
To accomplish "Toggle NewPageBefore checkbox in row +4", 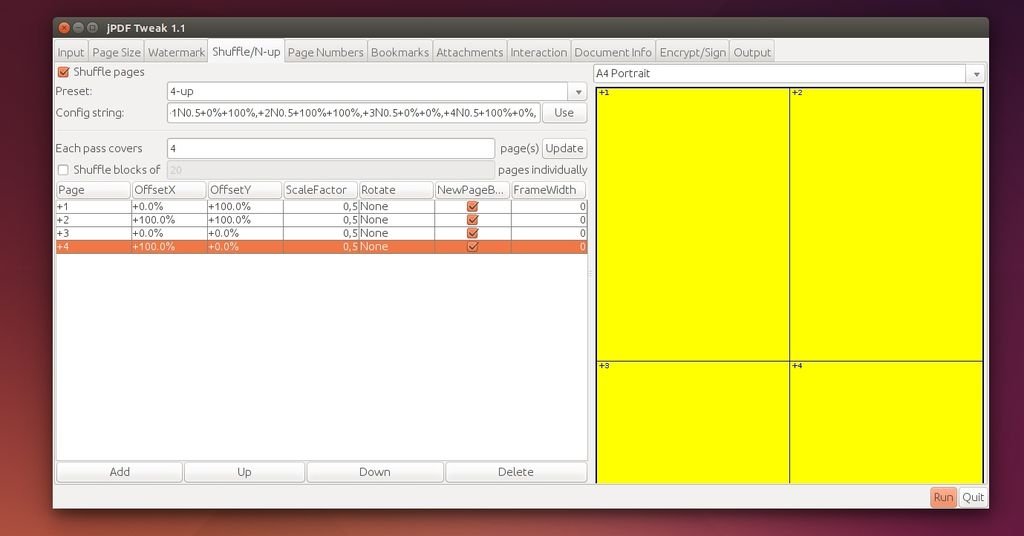I will click(x=473, y=247).
